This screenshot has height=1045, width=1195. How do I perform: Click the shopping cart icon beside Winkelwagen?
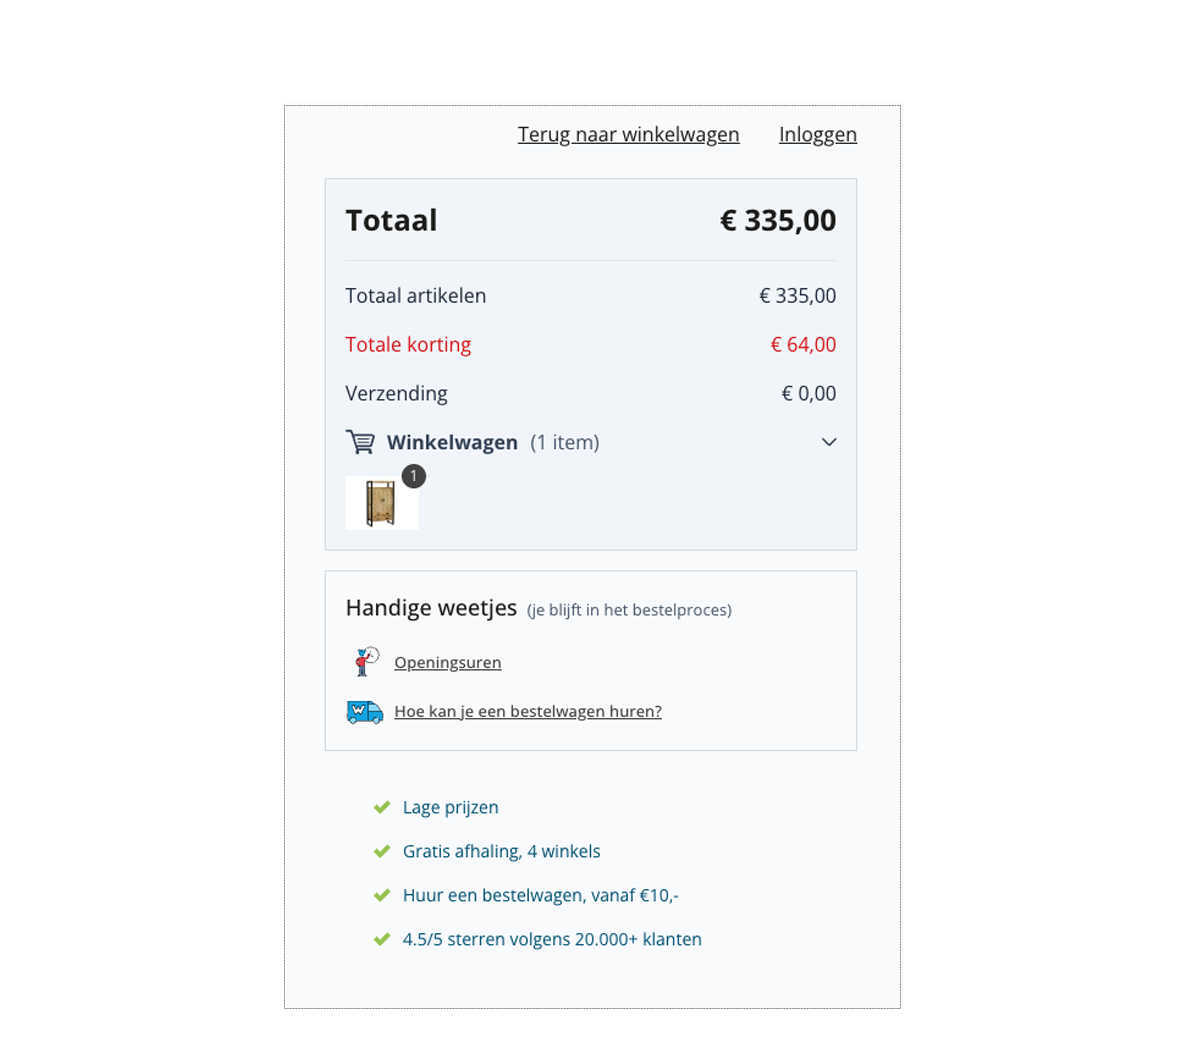[360, 442]
